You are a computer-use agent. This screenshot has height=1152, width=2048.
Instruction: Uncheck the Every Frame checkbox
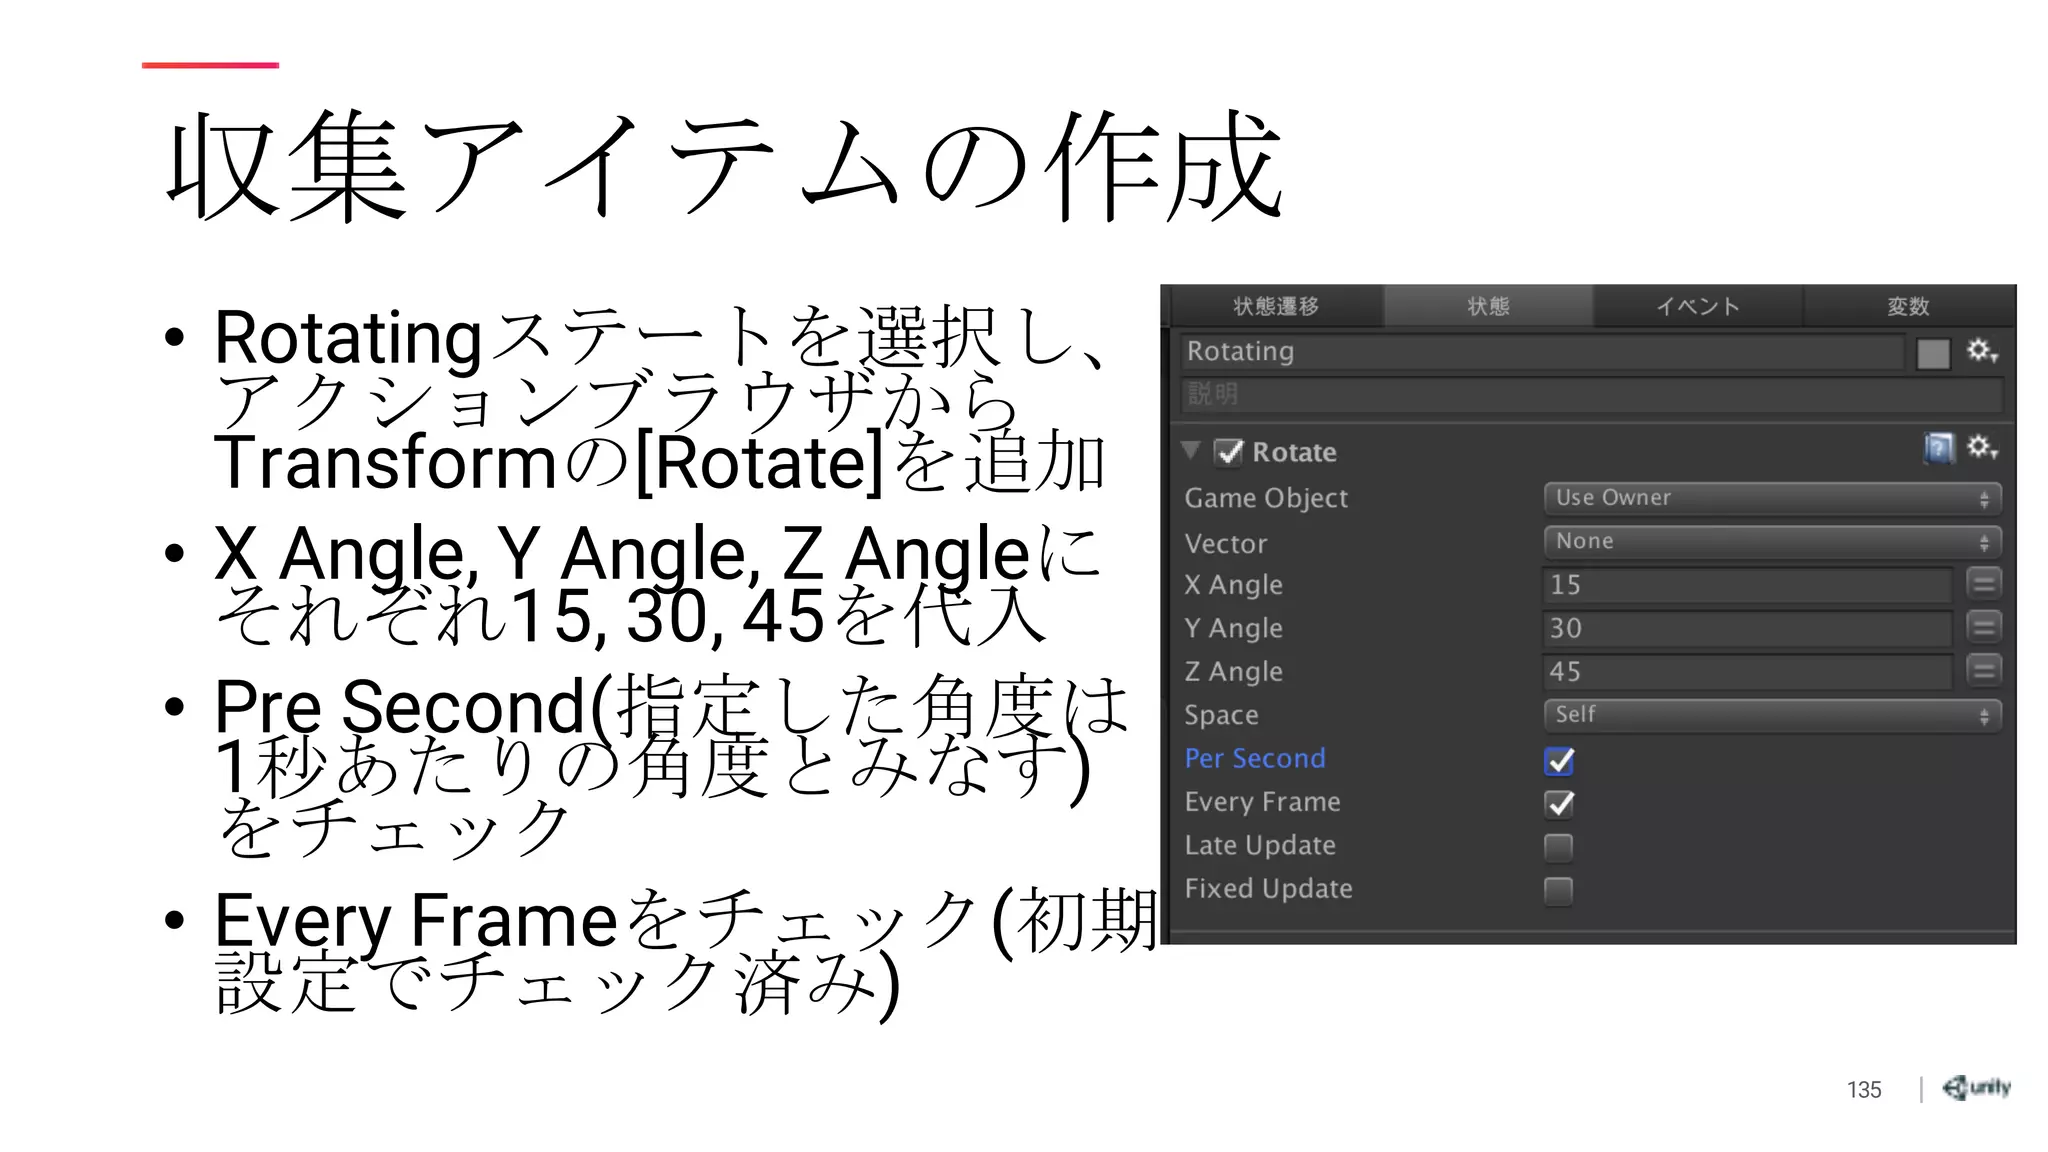point(1558,804)
